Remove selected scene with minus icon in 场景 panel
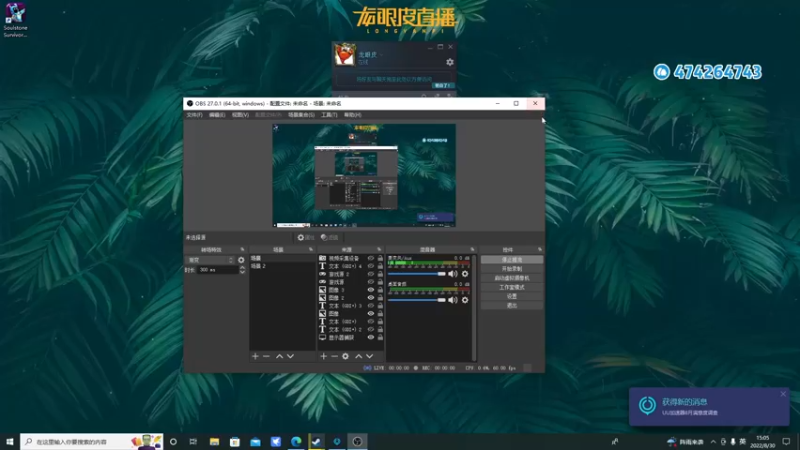 (x=266, y=356)
